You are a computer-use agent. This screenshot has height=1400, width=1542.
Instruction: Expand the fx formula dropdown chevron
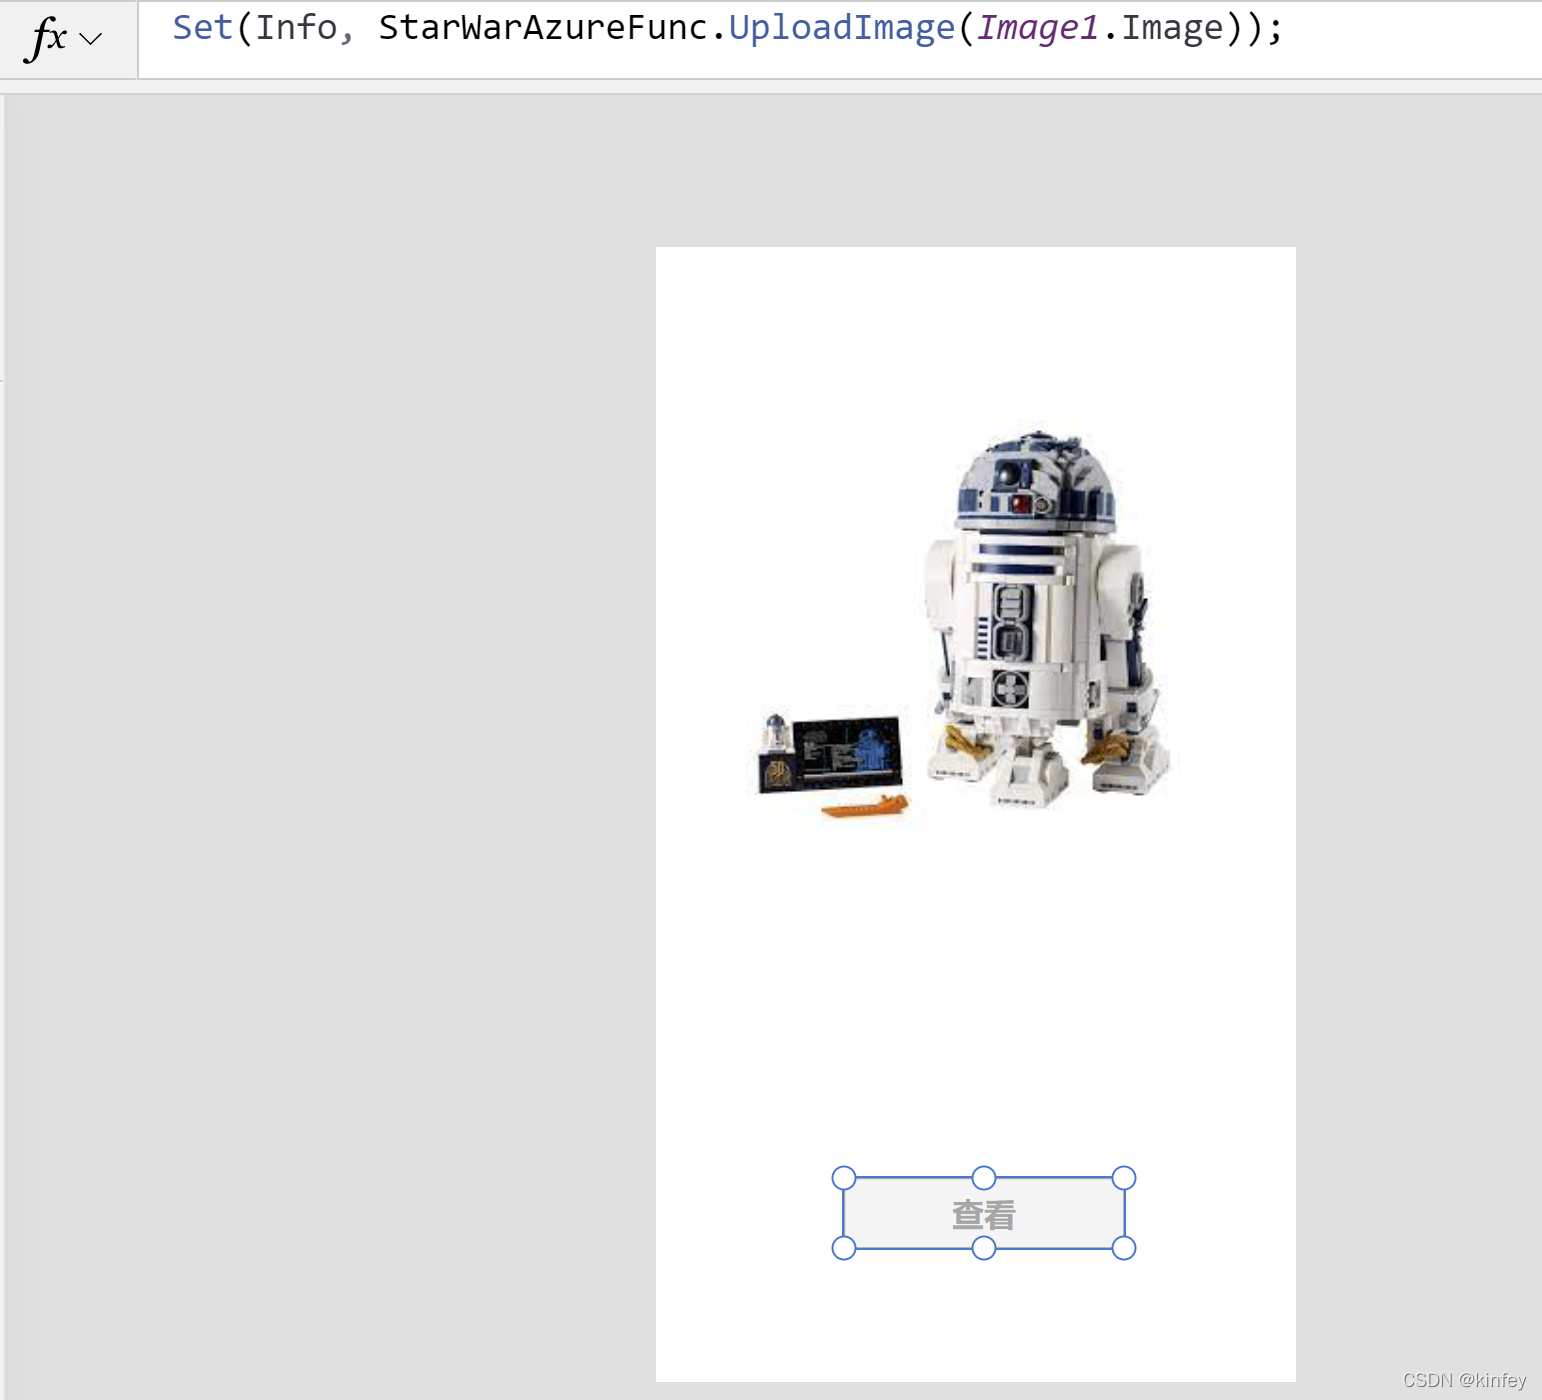point(91,39)
